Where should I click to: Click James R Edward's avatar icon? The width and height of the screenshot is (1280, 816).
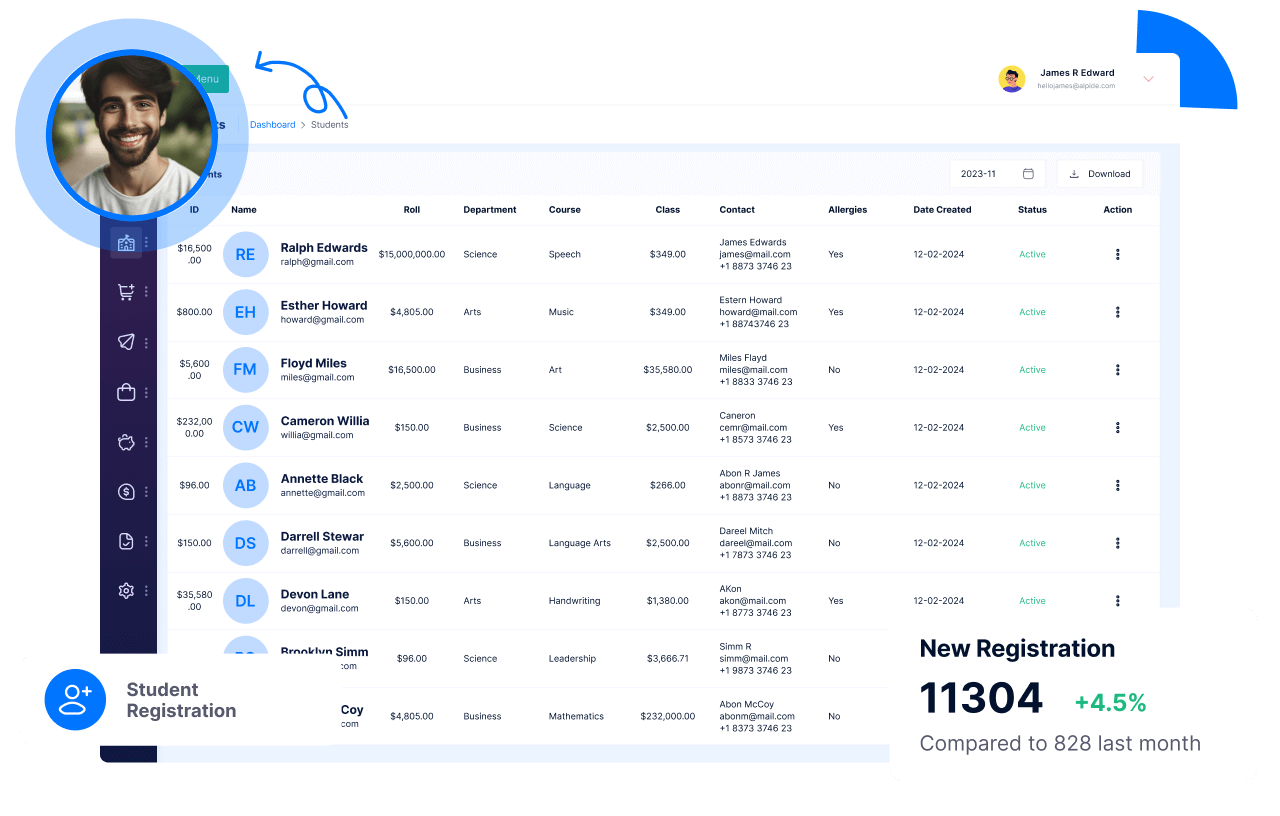1012,79
